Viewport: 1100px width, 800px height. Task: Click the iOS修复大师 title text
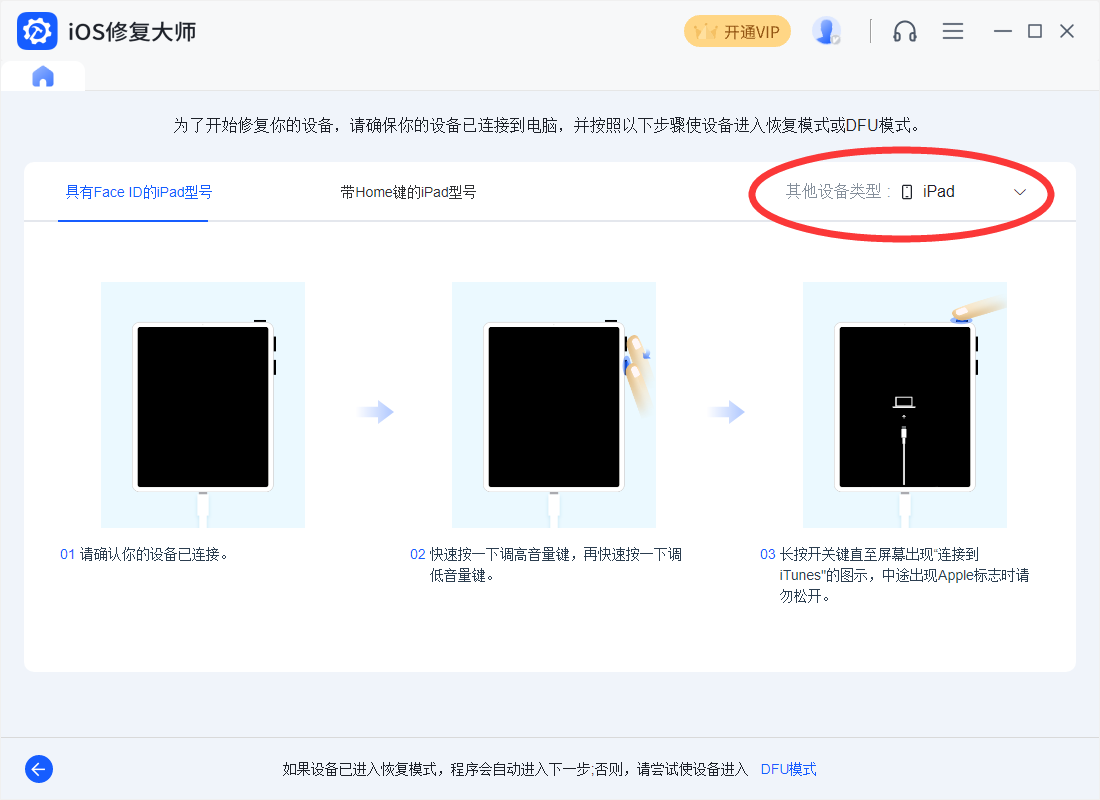132,32
